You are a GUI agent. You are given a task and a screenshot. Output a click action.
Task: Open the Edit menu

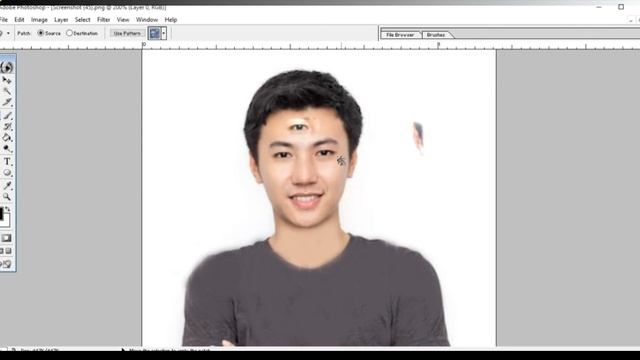[x=19, y=20]
